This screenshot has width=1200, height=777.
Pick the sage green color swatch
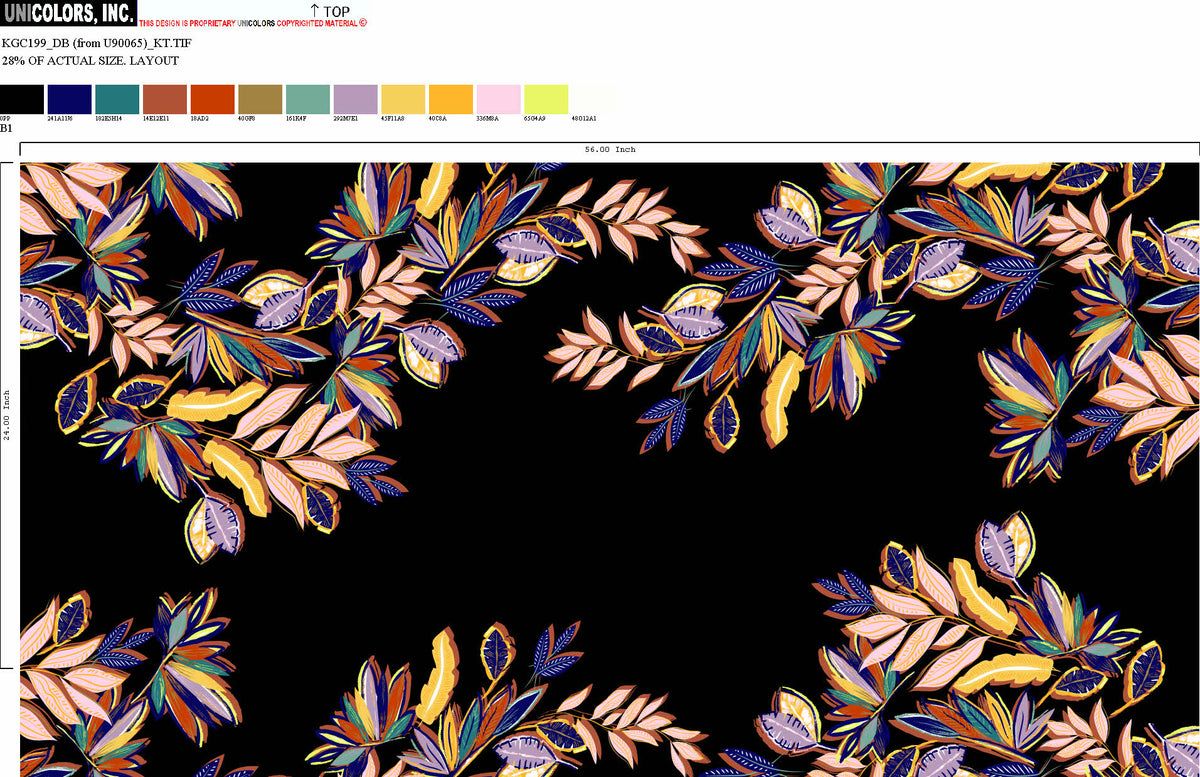tap(308, 99)
